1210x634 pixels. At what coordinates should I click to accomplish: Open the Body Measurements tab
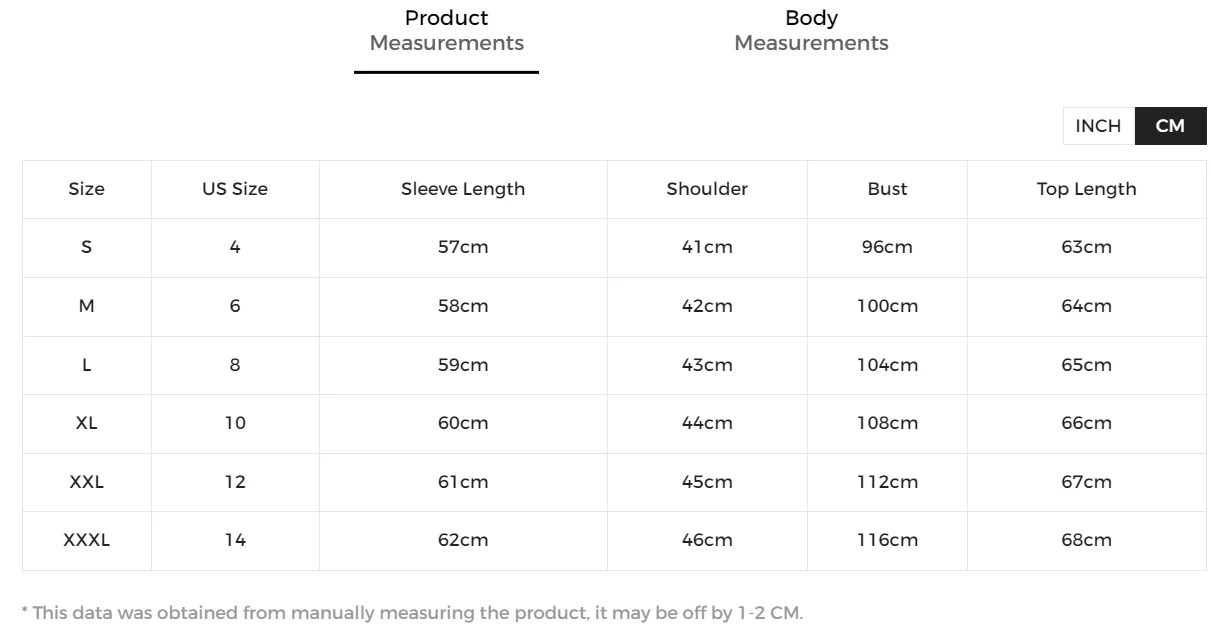tap(811, 31)
